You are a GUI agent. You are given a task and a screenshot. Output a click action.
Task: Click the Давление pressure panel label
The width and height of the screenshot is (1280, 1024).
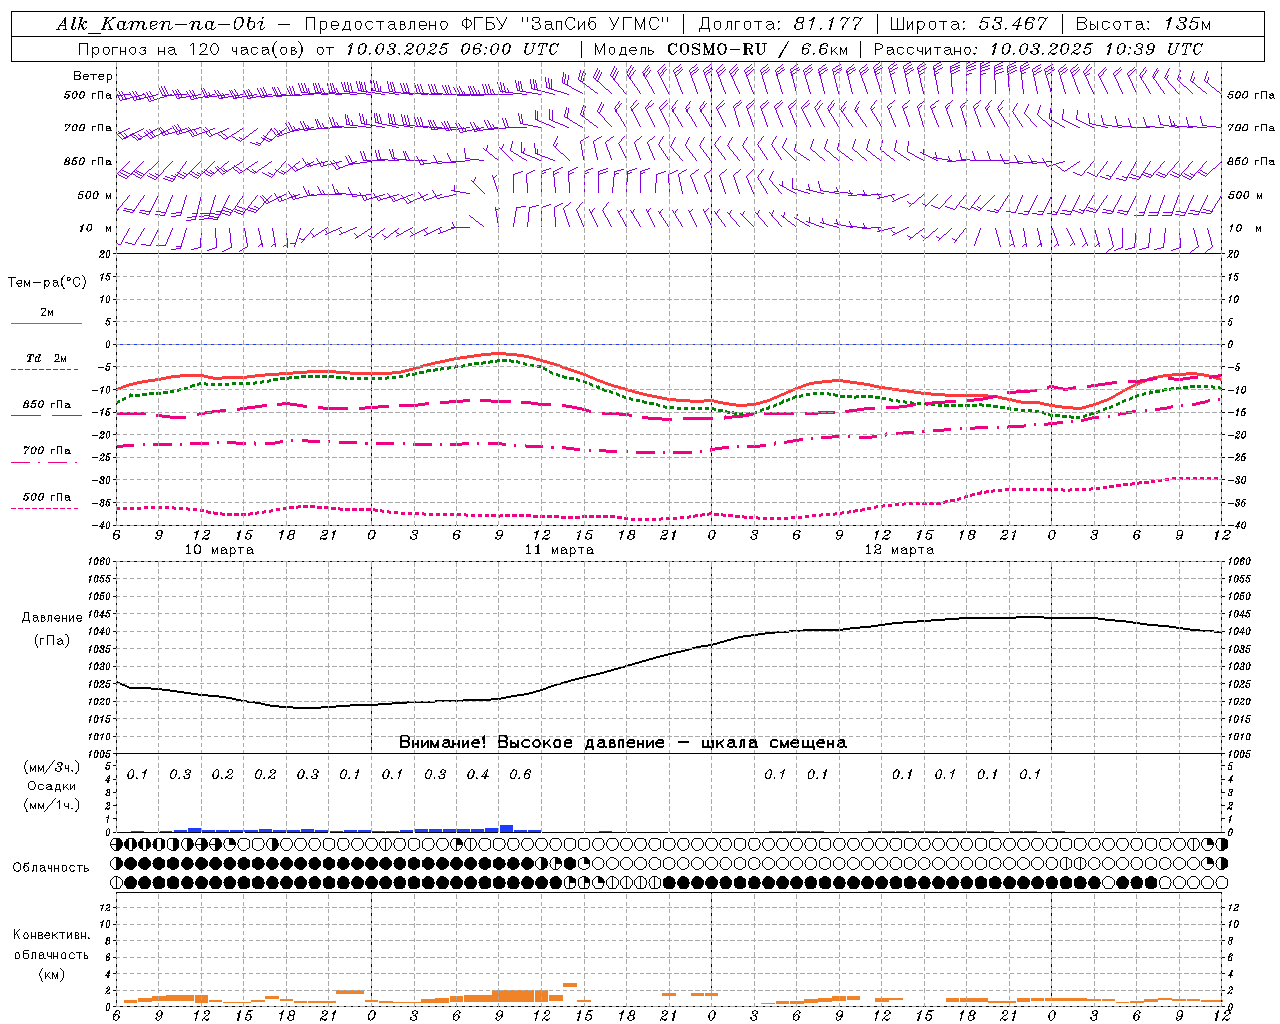52,618
